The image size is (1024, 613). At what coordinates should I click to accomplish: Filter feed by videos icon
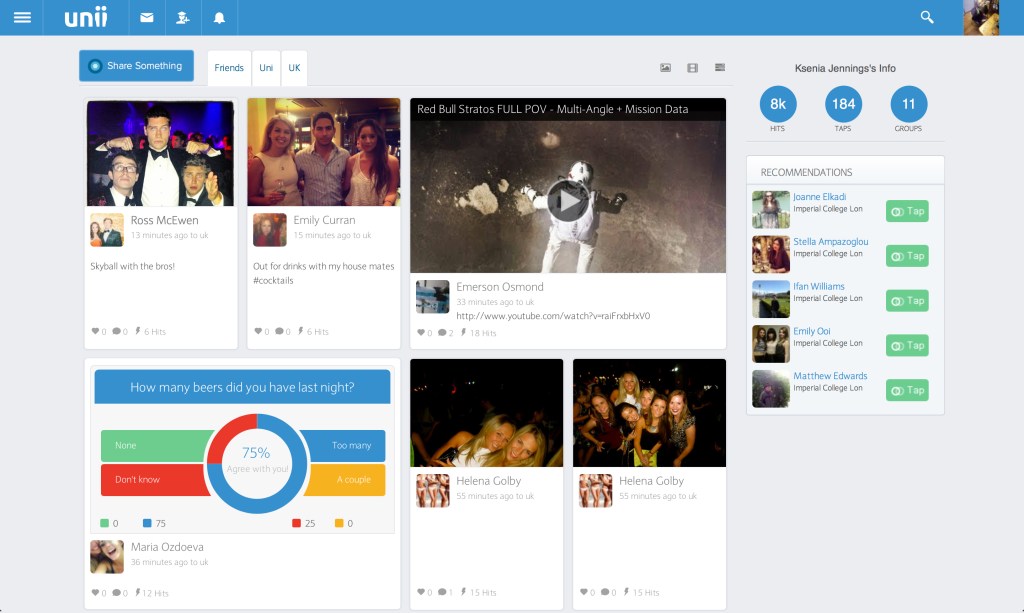[692, 68]
